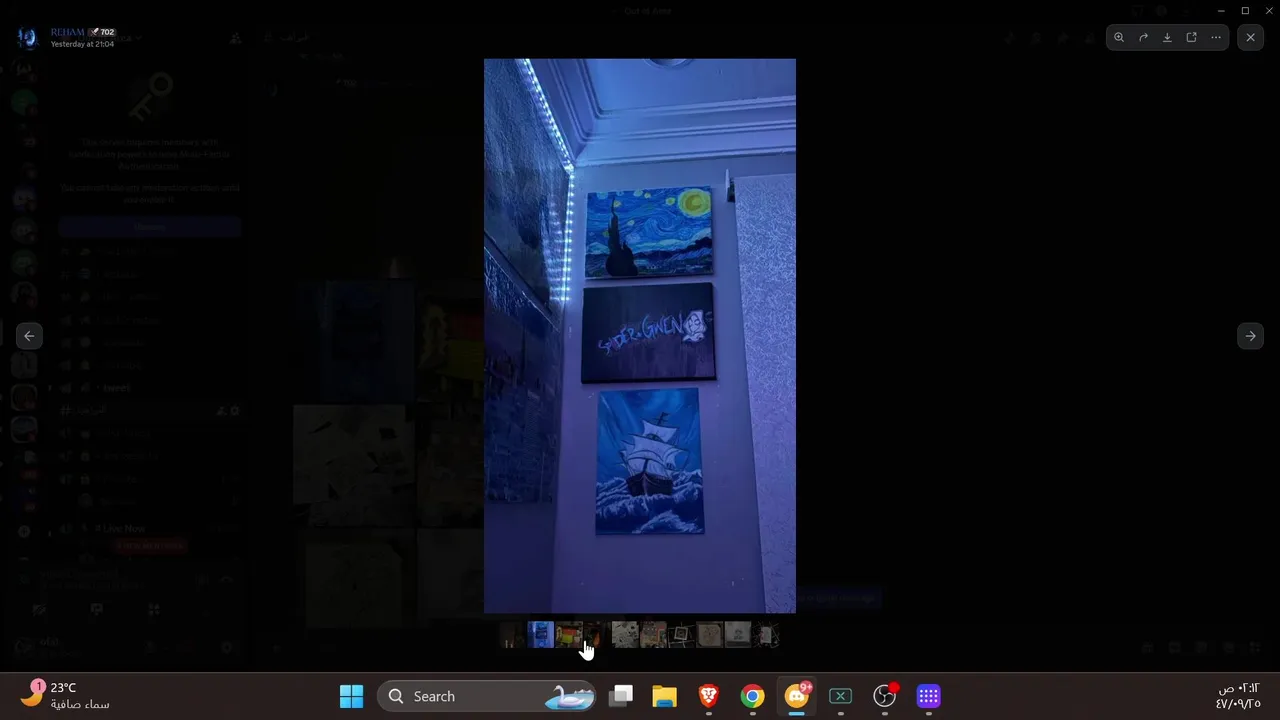This screenshot has height=720, width=1280.
Task: Click the REHAM user avatar
Action: [27, 38]
